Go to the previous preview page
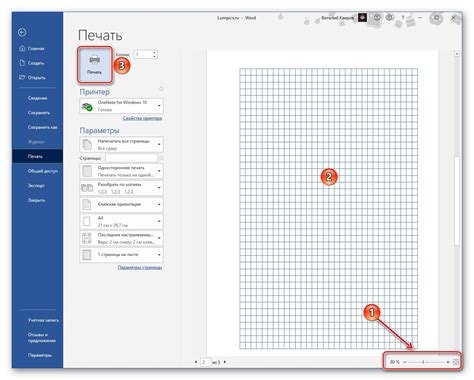Viewport: 474px width, 380px height. tap(196, 362)
